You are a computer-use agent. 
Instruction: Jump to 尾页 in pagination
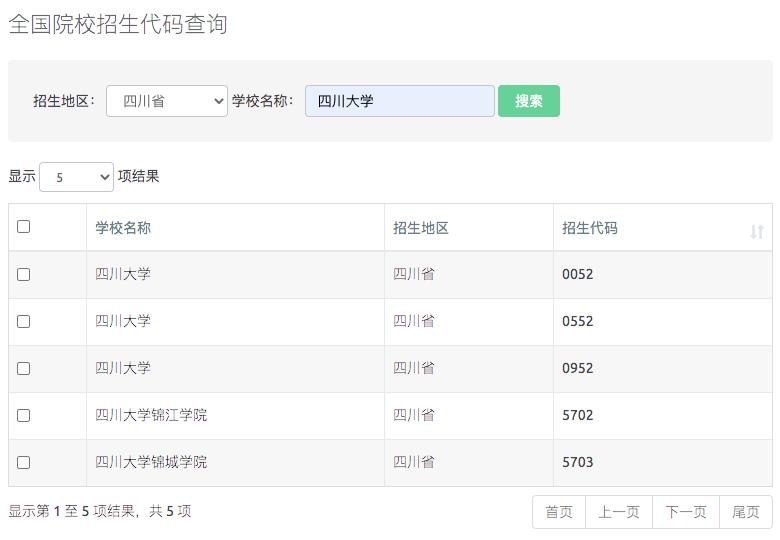click(746, 512)
